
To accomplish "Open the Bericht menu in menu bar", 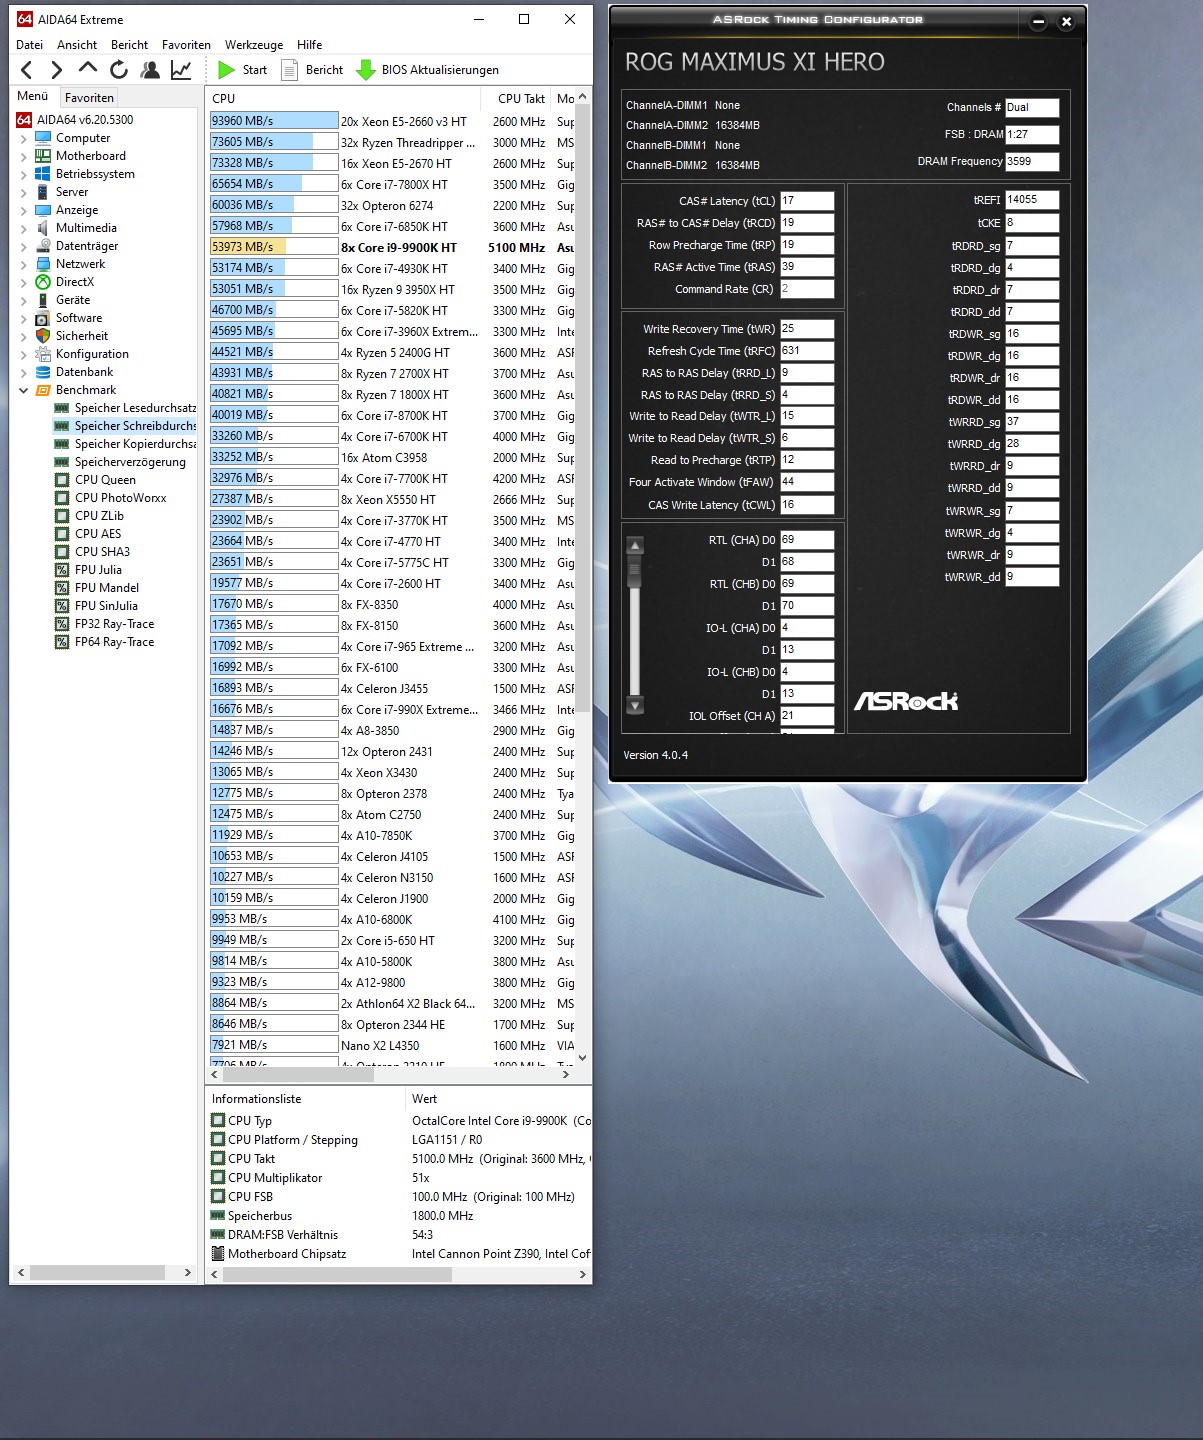I will pyautogui.click(x=129, y=45).
